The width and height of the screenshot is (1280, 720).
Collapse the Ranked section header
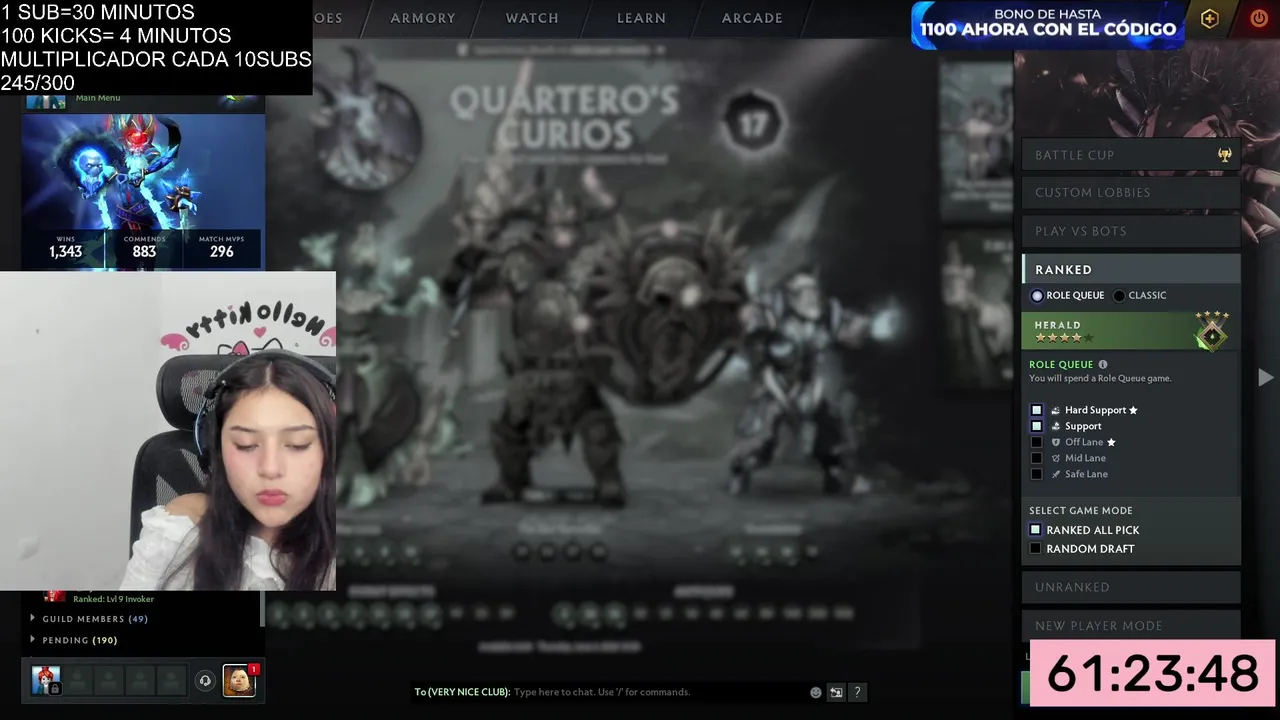[x=1131, y=270]
